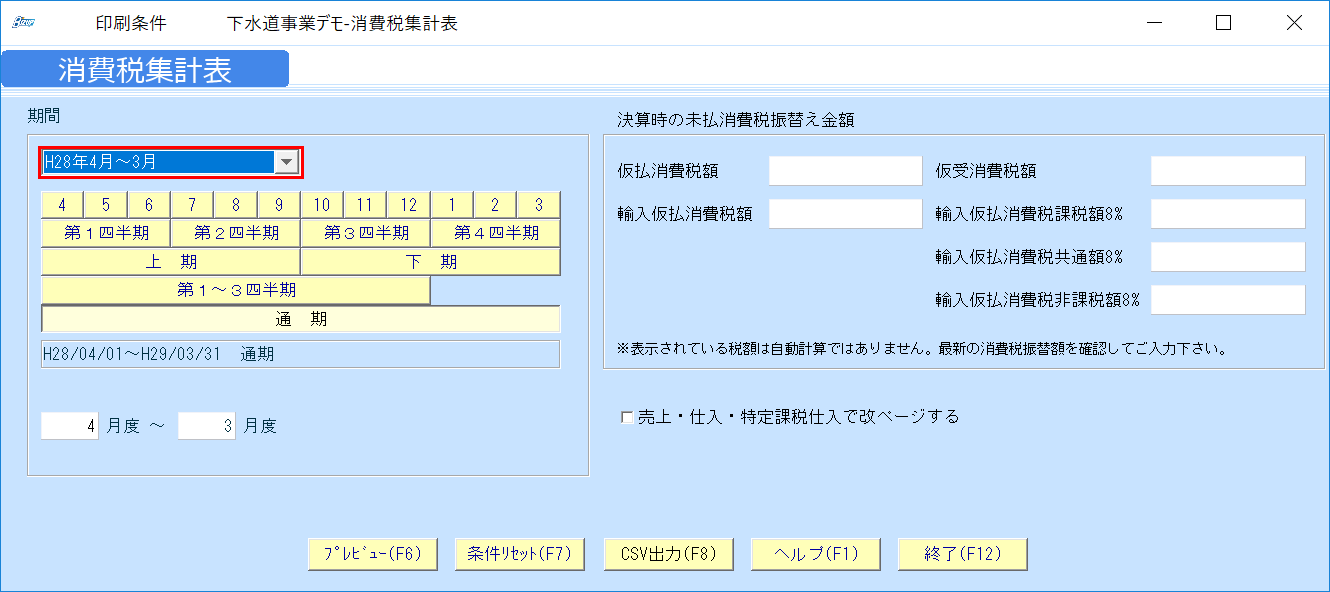
Task: Select 第4四半期 (fourth quarter)
Action: coord(495,232)
